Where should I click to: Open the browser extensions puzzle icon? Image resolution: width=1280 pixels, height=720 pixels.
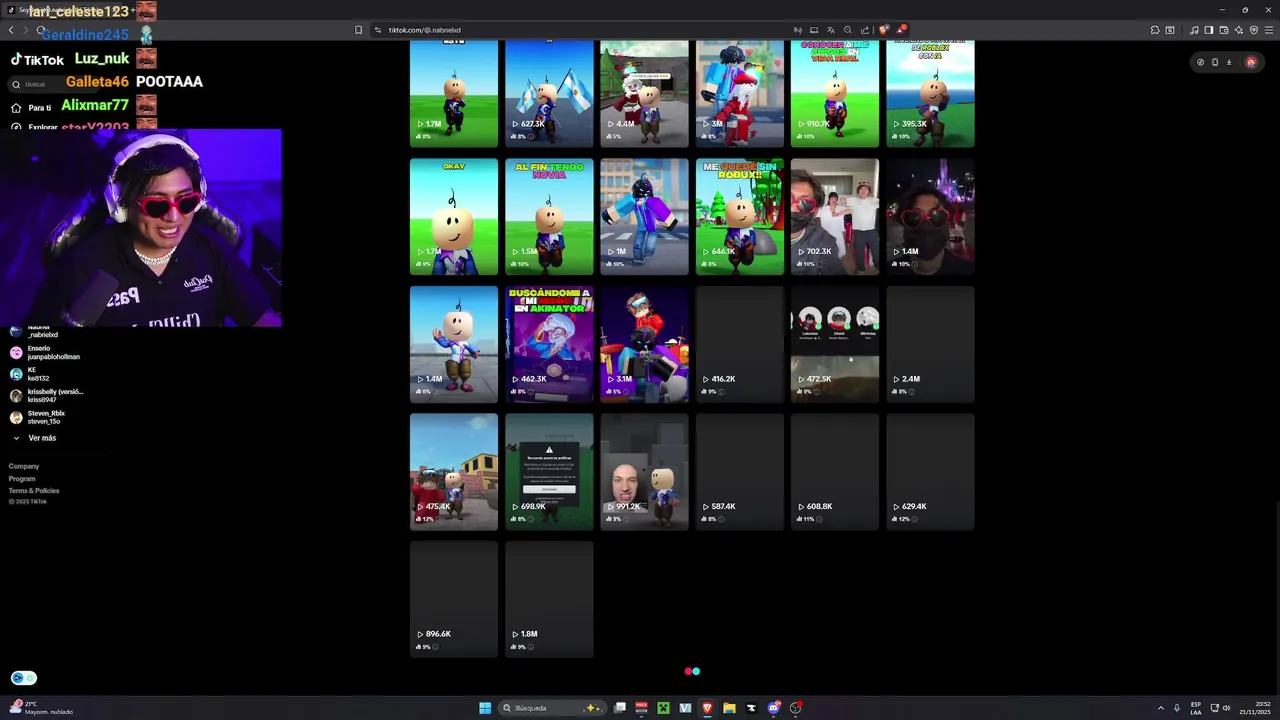click(1155, 30)
